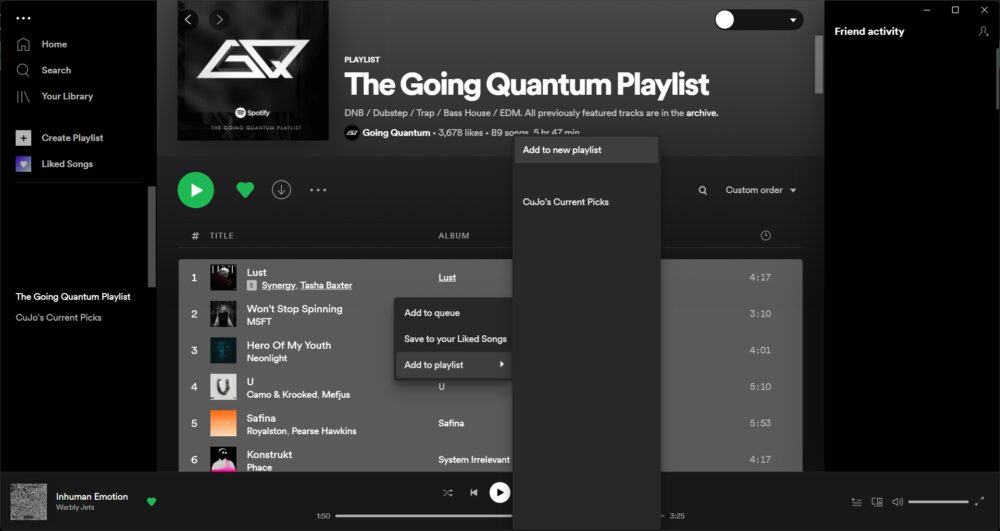Open the user profile dropdown arrow
The width and height of the screenshot is (1000, 531).
pos(793,20)
